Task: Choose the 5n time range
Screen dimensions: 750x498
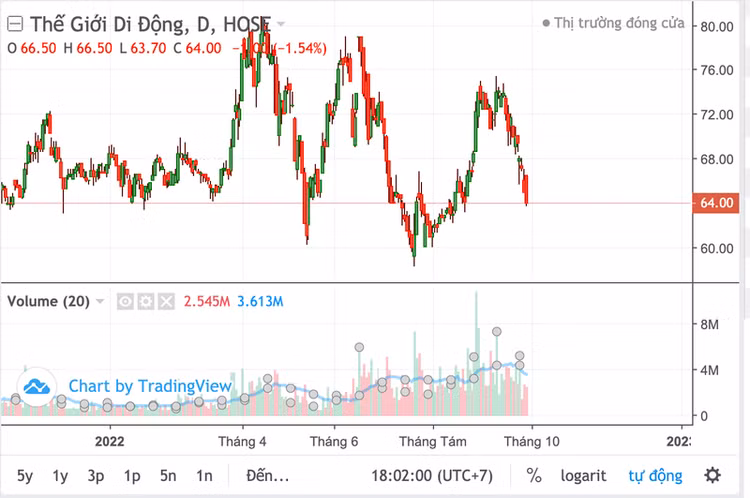Action: (168, 476)
